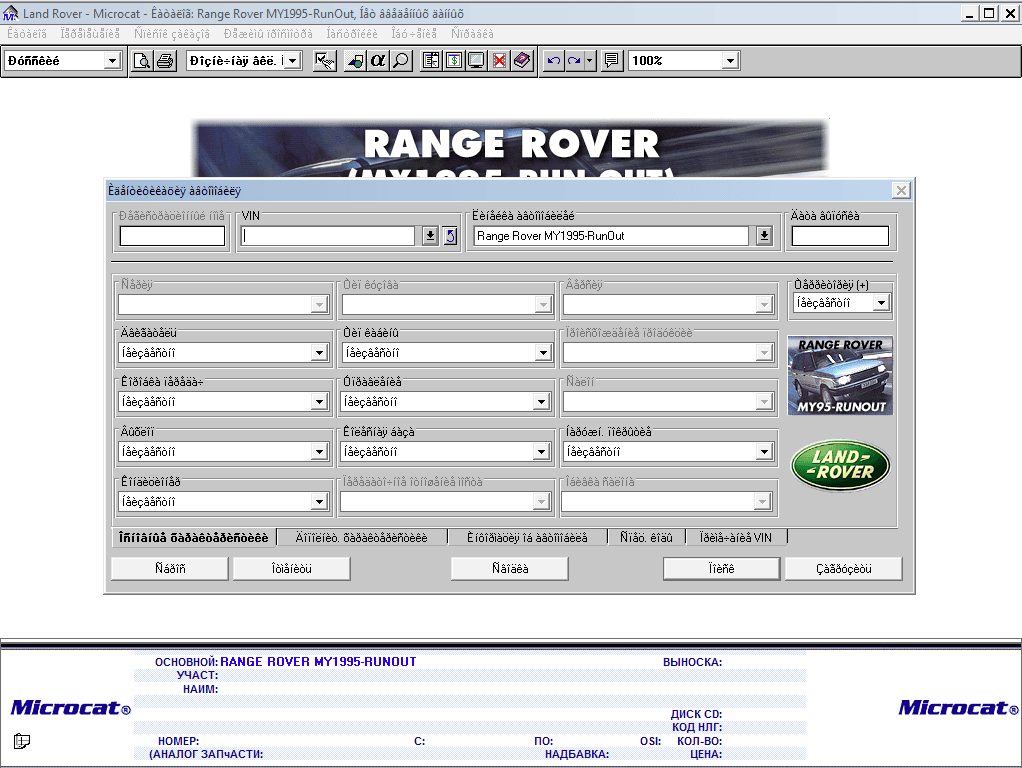1022x768 pixels.
Task: Open the second menu in the menu bar
Action: [x=90, y=34]
